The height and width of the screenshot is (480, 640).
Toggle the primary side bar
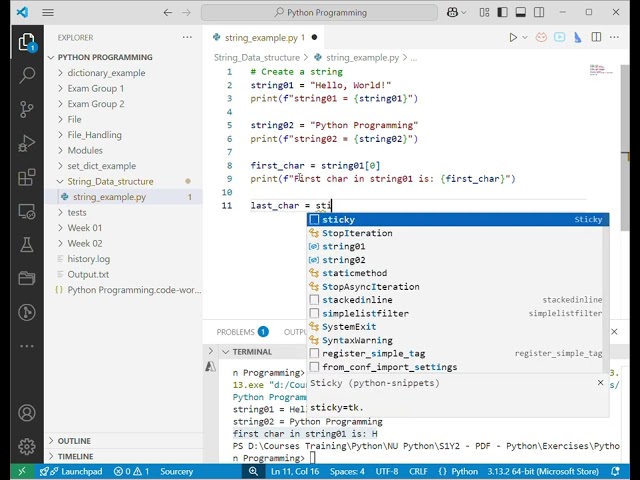click(502, 13)
